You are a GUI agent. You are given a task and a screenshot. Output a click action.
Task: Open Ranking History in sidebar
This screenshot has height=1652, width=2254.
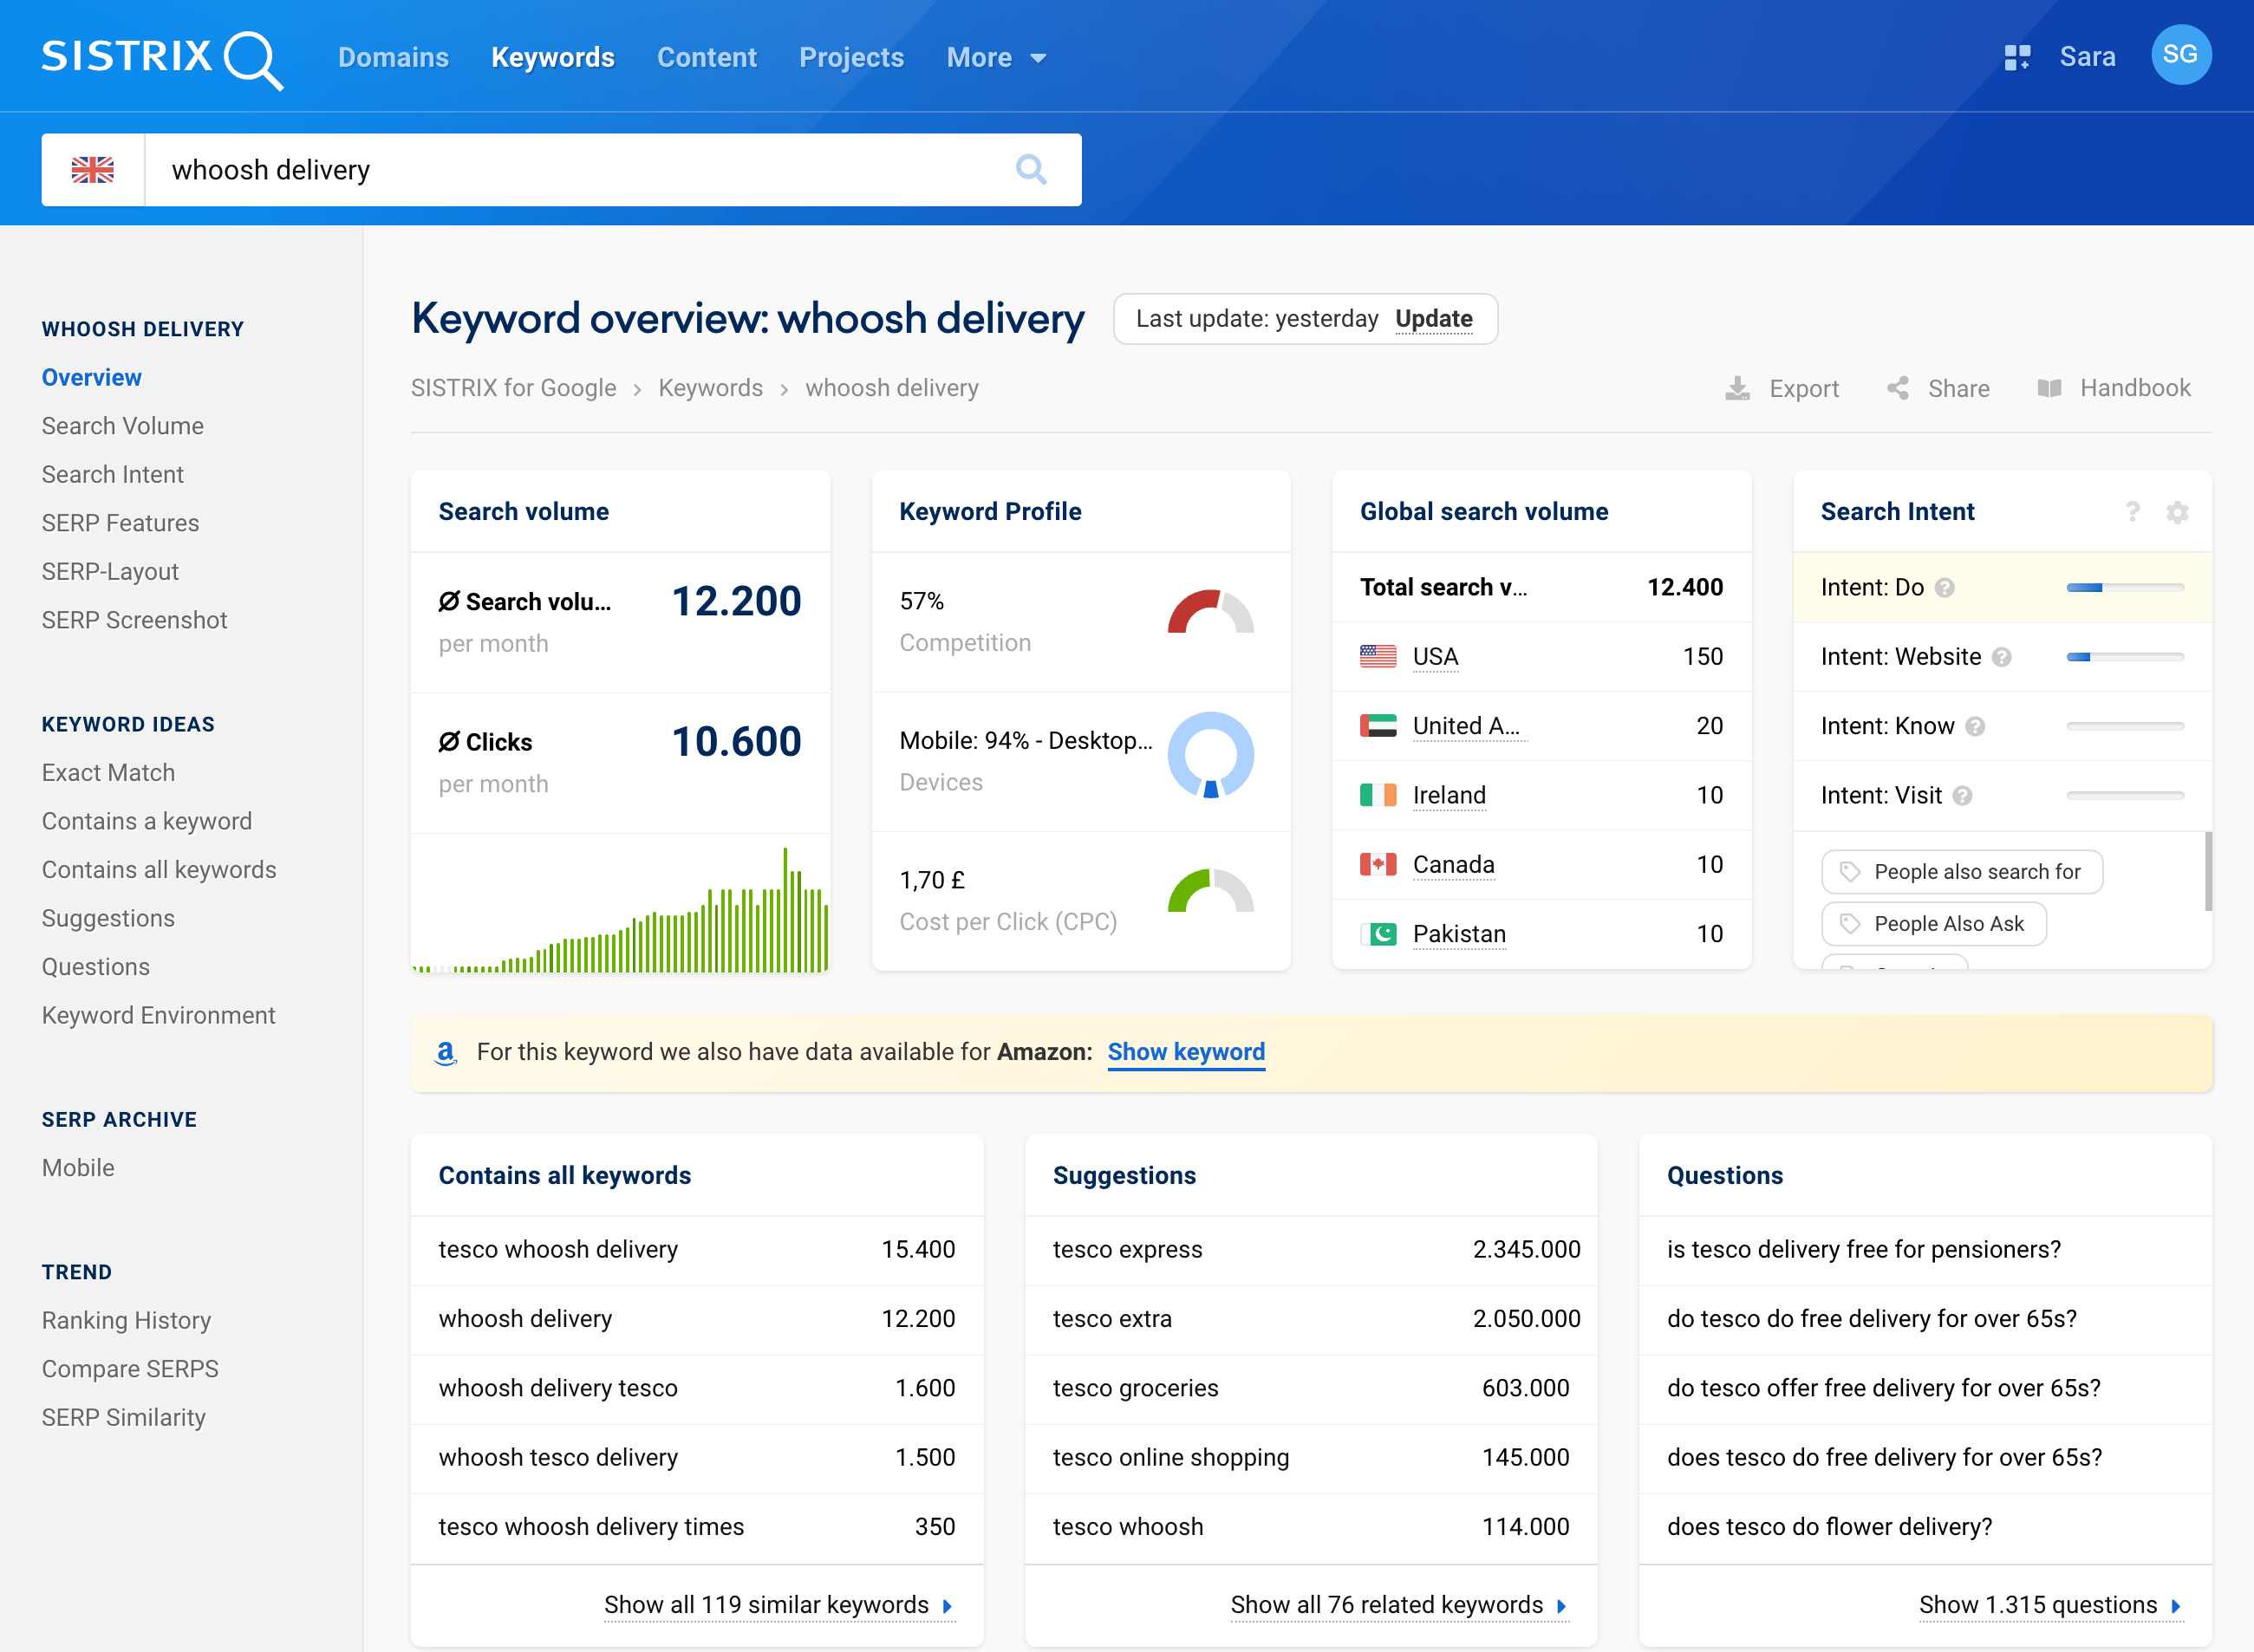126,1321
